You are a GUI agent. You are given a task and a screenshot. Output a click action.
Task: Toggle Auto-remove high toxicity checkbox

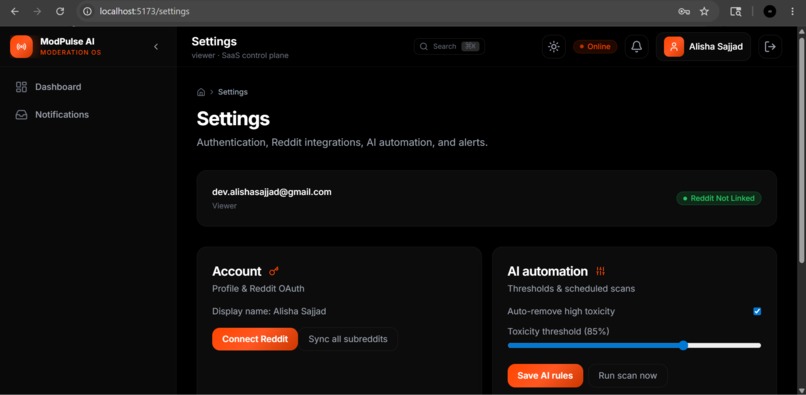coord(757,311)
